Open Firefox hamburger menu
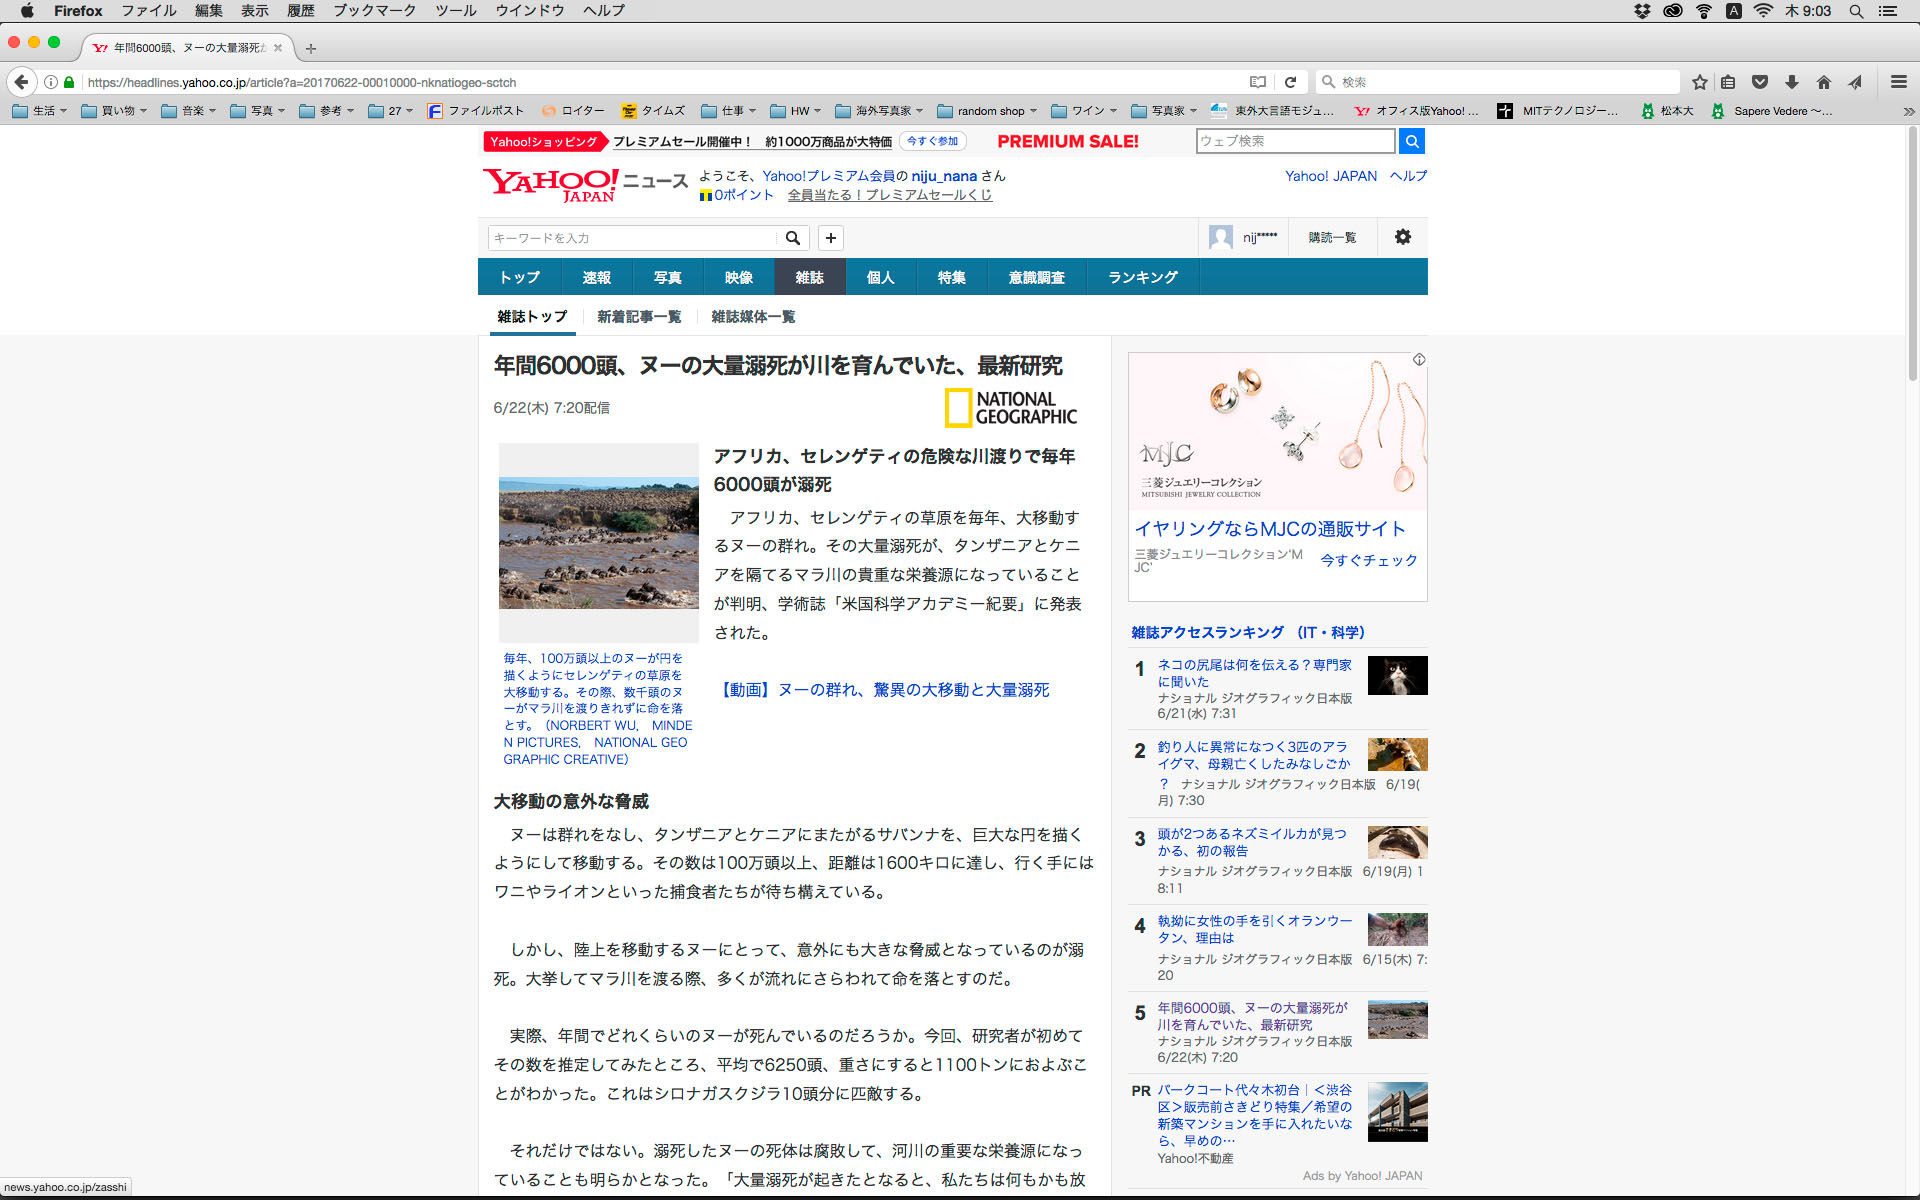Viewport: 1920px width, 1200px height. (1898, 82)
